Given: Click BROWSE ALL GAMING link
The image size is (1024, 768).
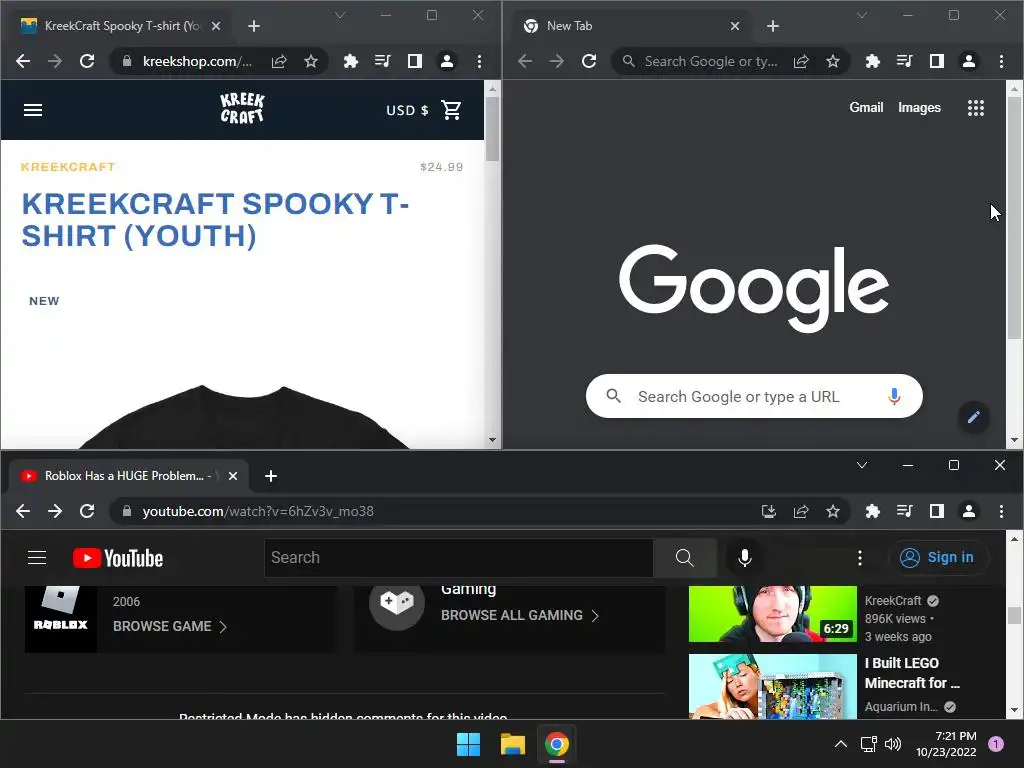Looking at the screenshot, I should (x=519, y=615).
